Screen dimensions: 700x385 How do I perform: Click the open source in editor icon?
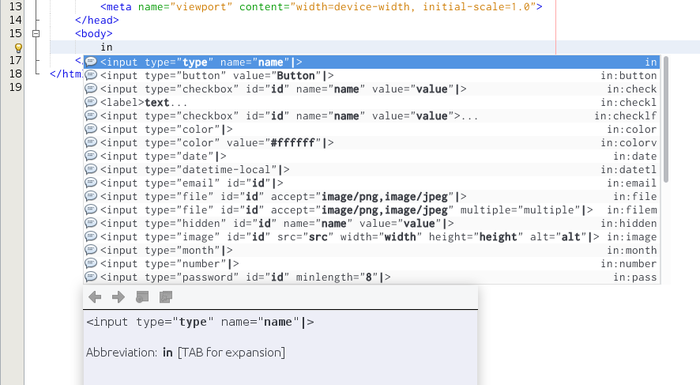click(166, 297)
